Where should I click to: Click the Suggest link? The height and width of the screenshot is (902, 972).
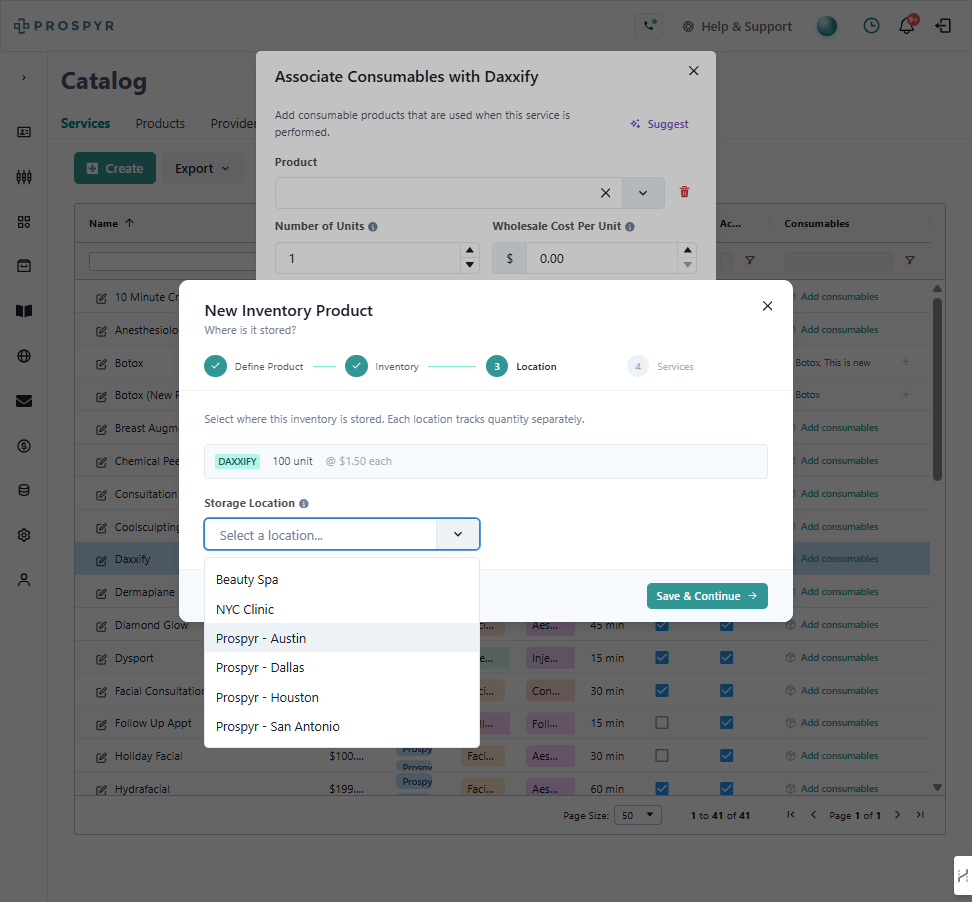(659, 124)
